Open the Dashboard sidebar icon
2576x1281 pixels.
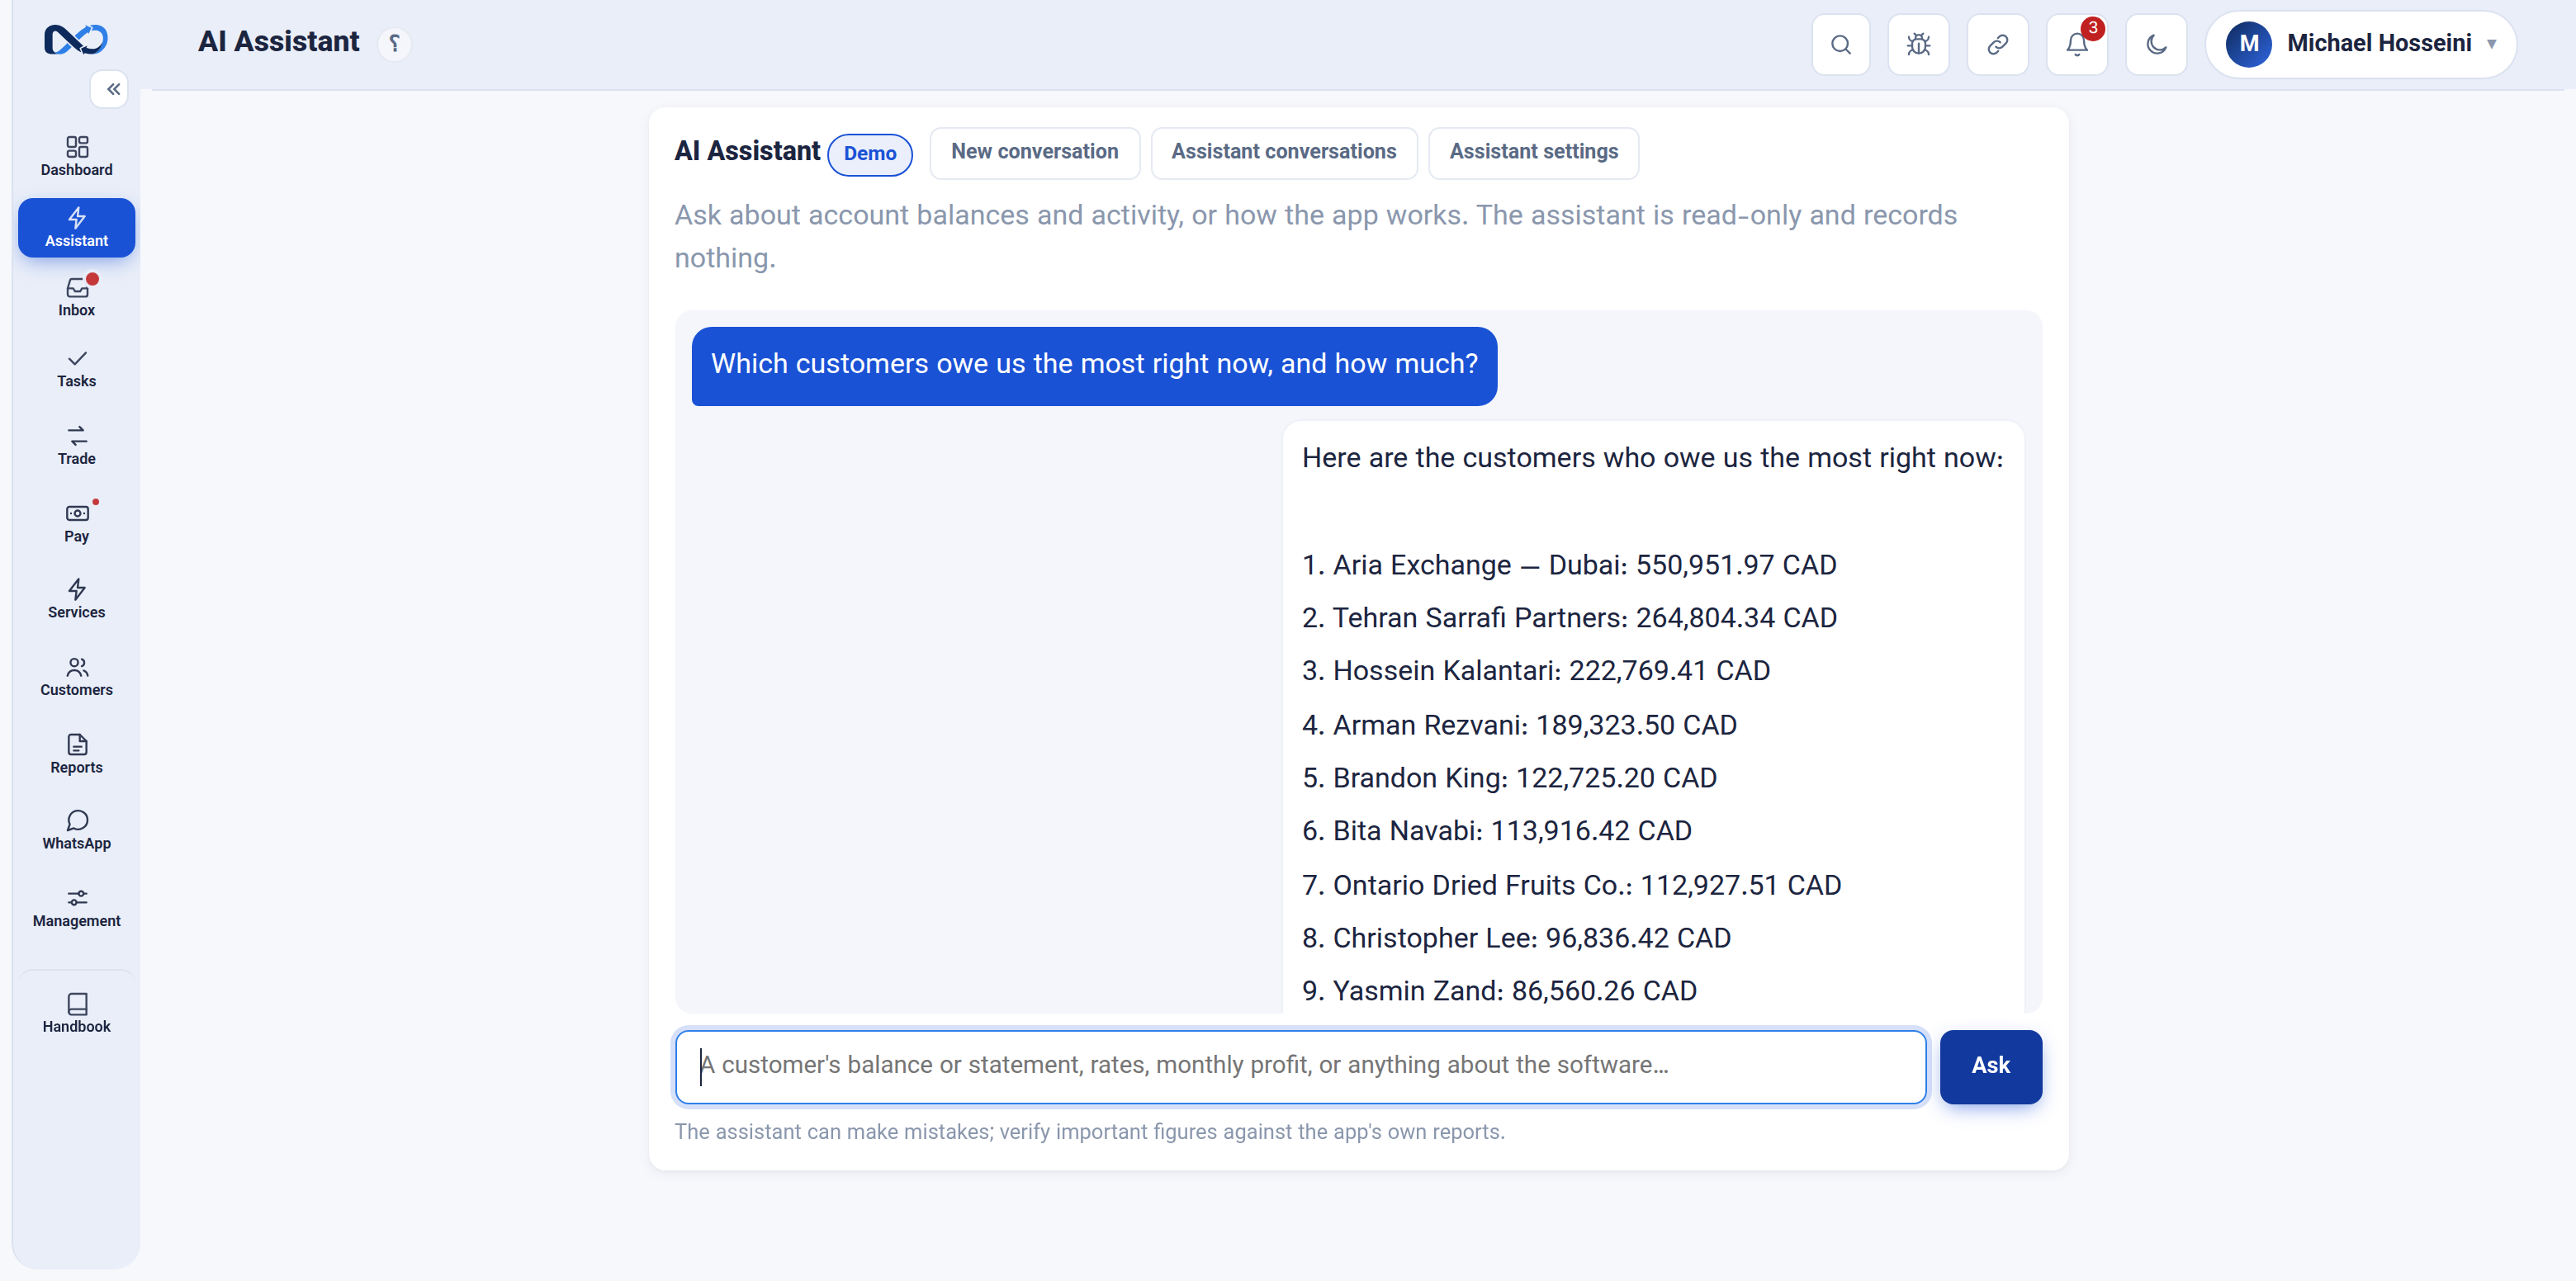tap(76, 157)
